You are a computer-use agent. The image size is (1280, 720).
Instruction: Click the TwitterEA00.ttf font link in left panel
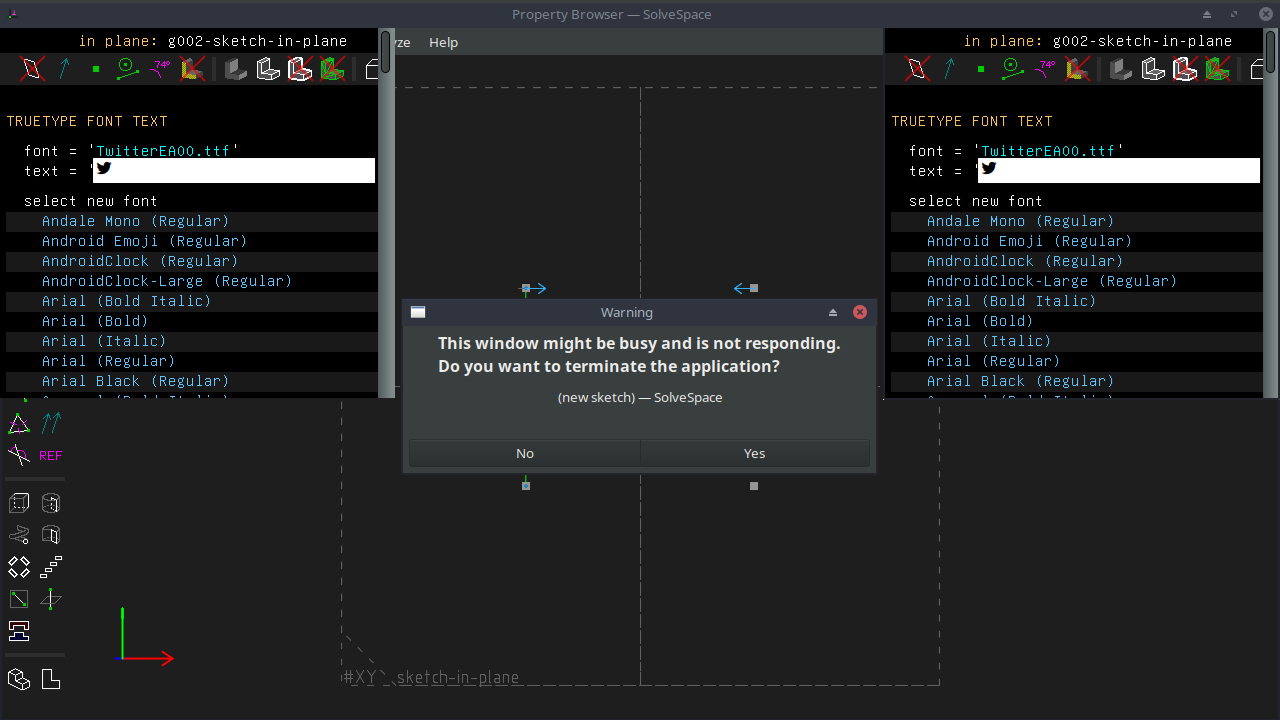click(163, 151)
